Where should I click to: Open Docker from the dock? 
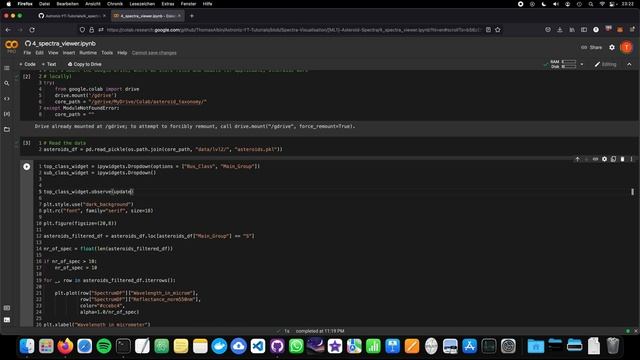pos(220,346)
